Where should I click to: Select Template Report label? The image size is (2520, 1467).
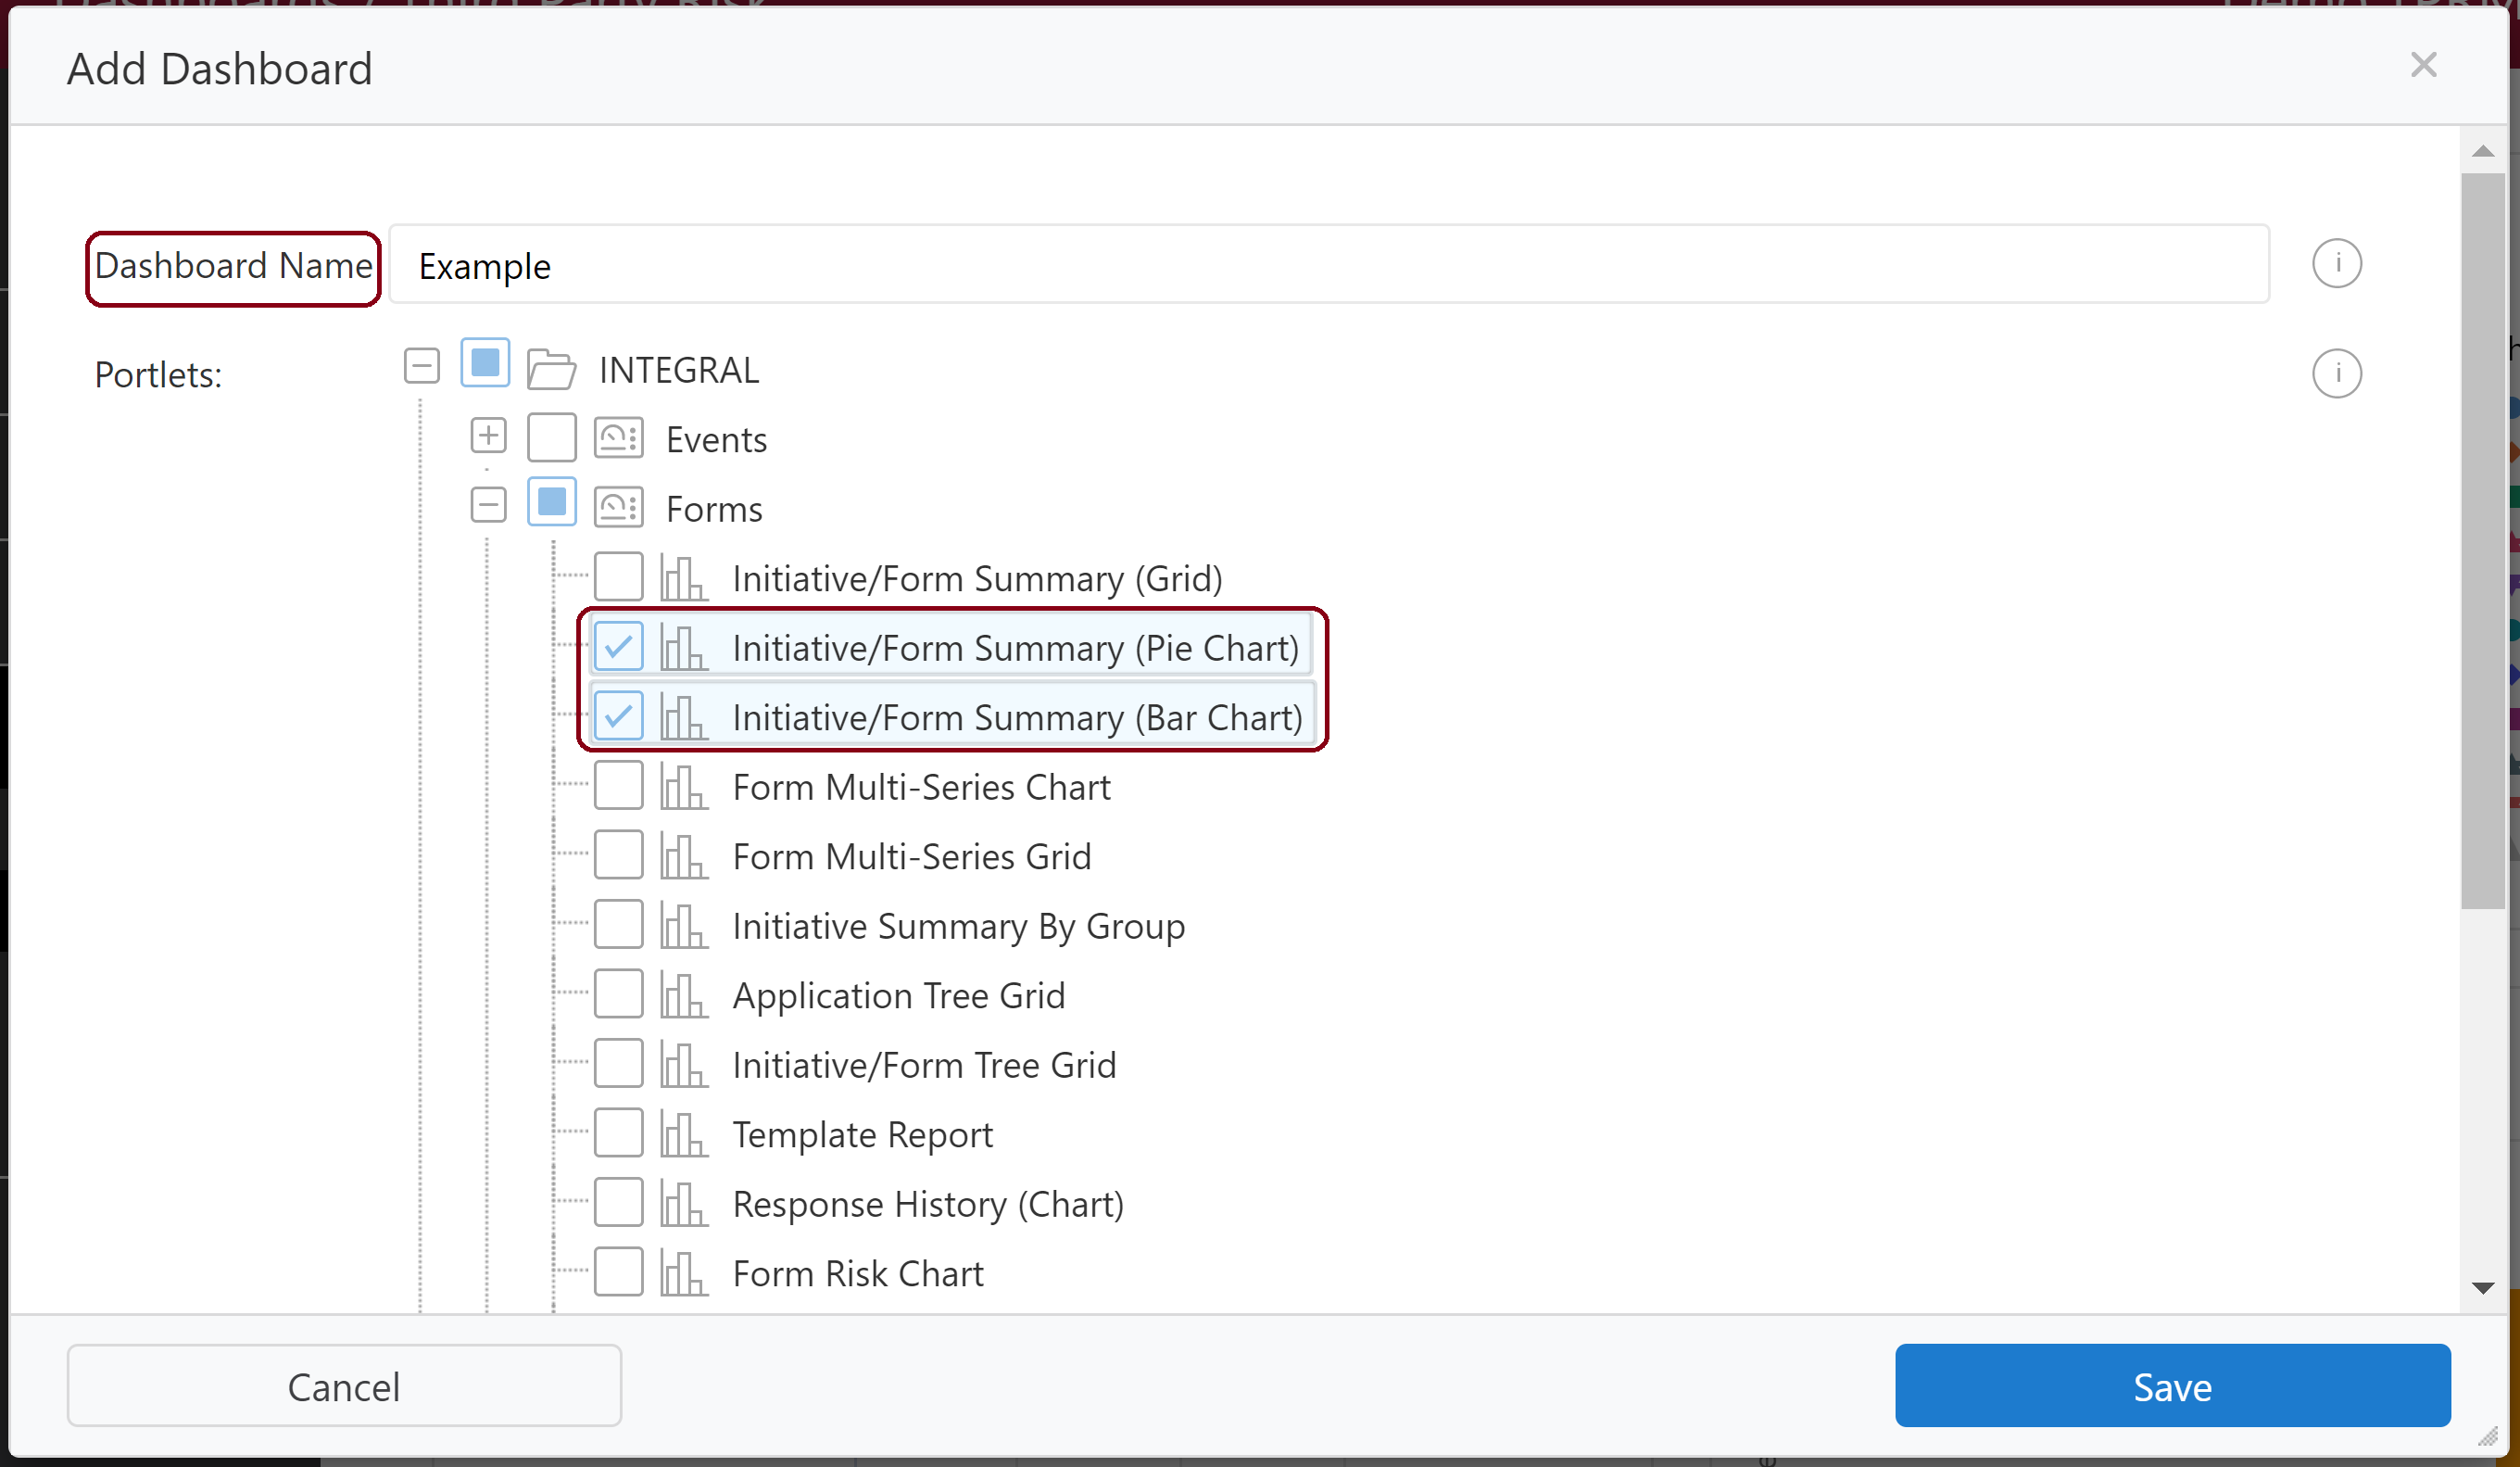pyautogui.click(x=862, y=1135)
